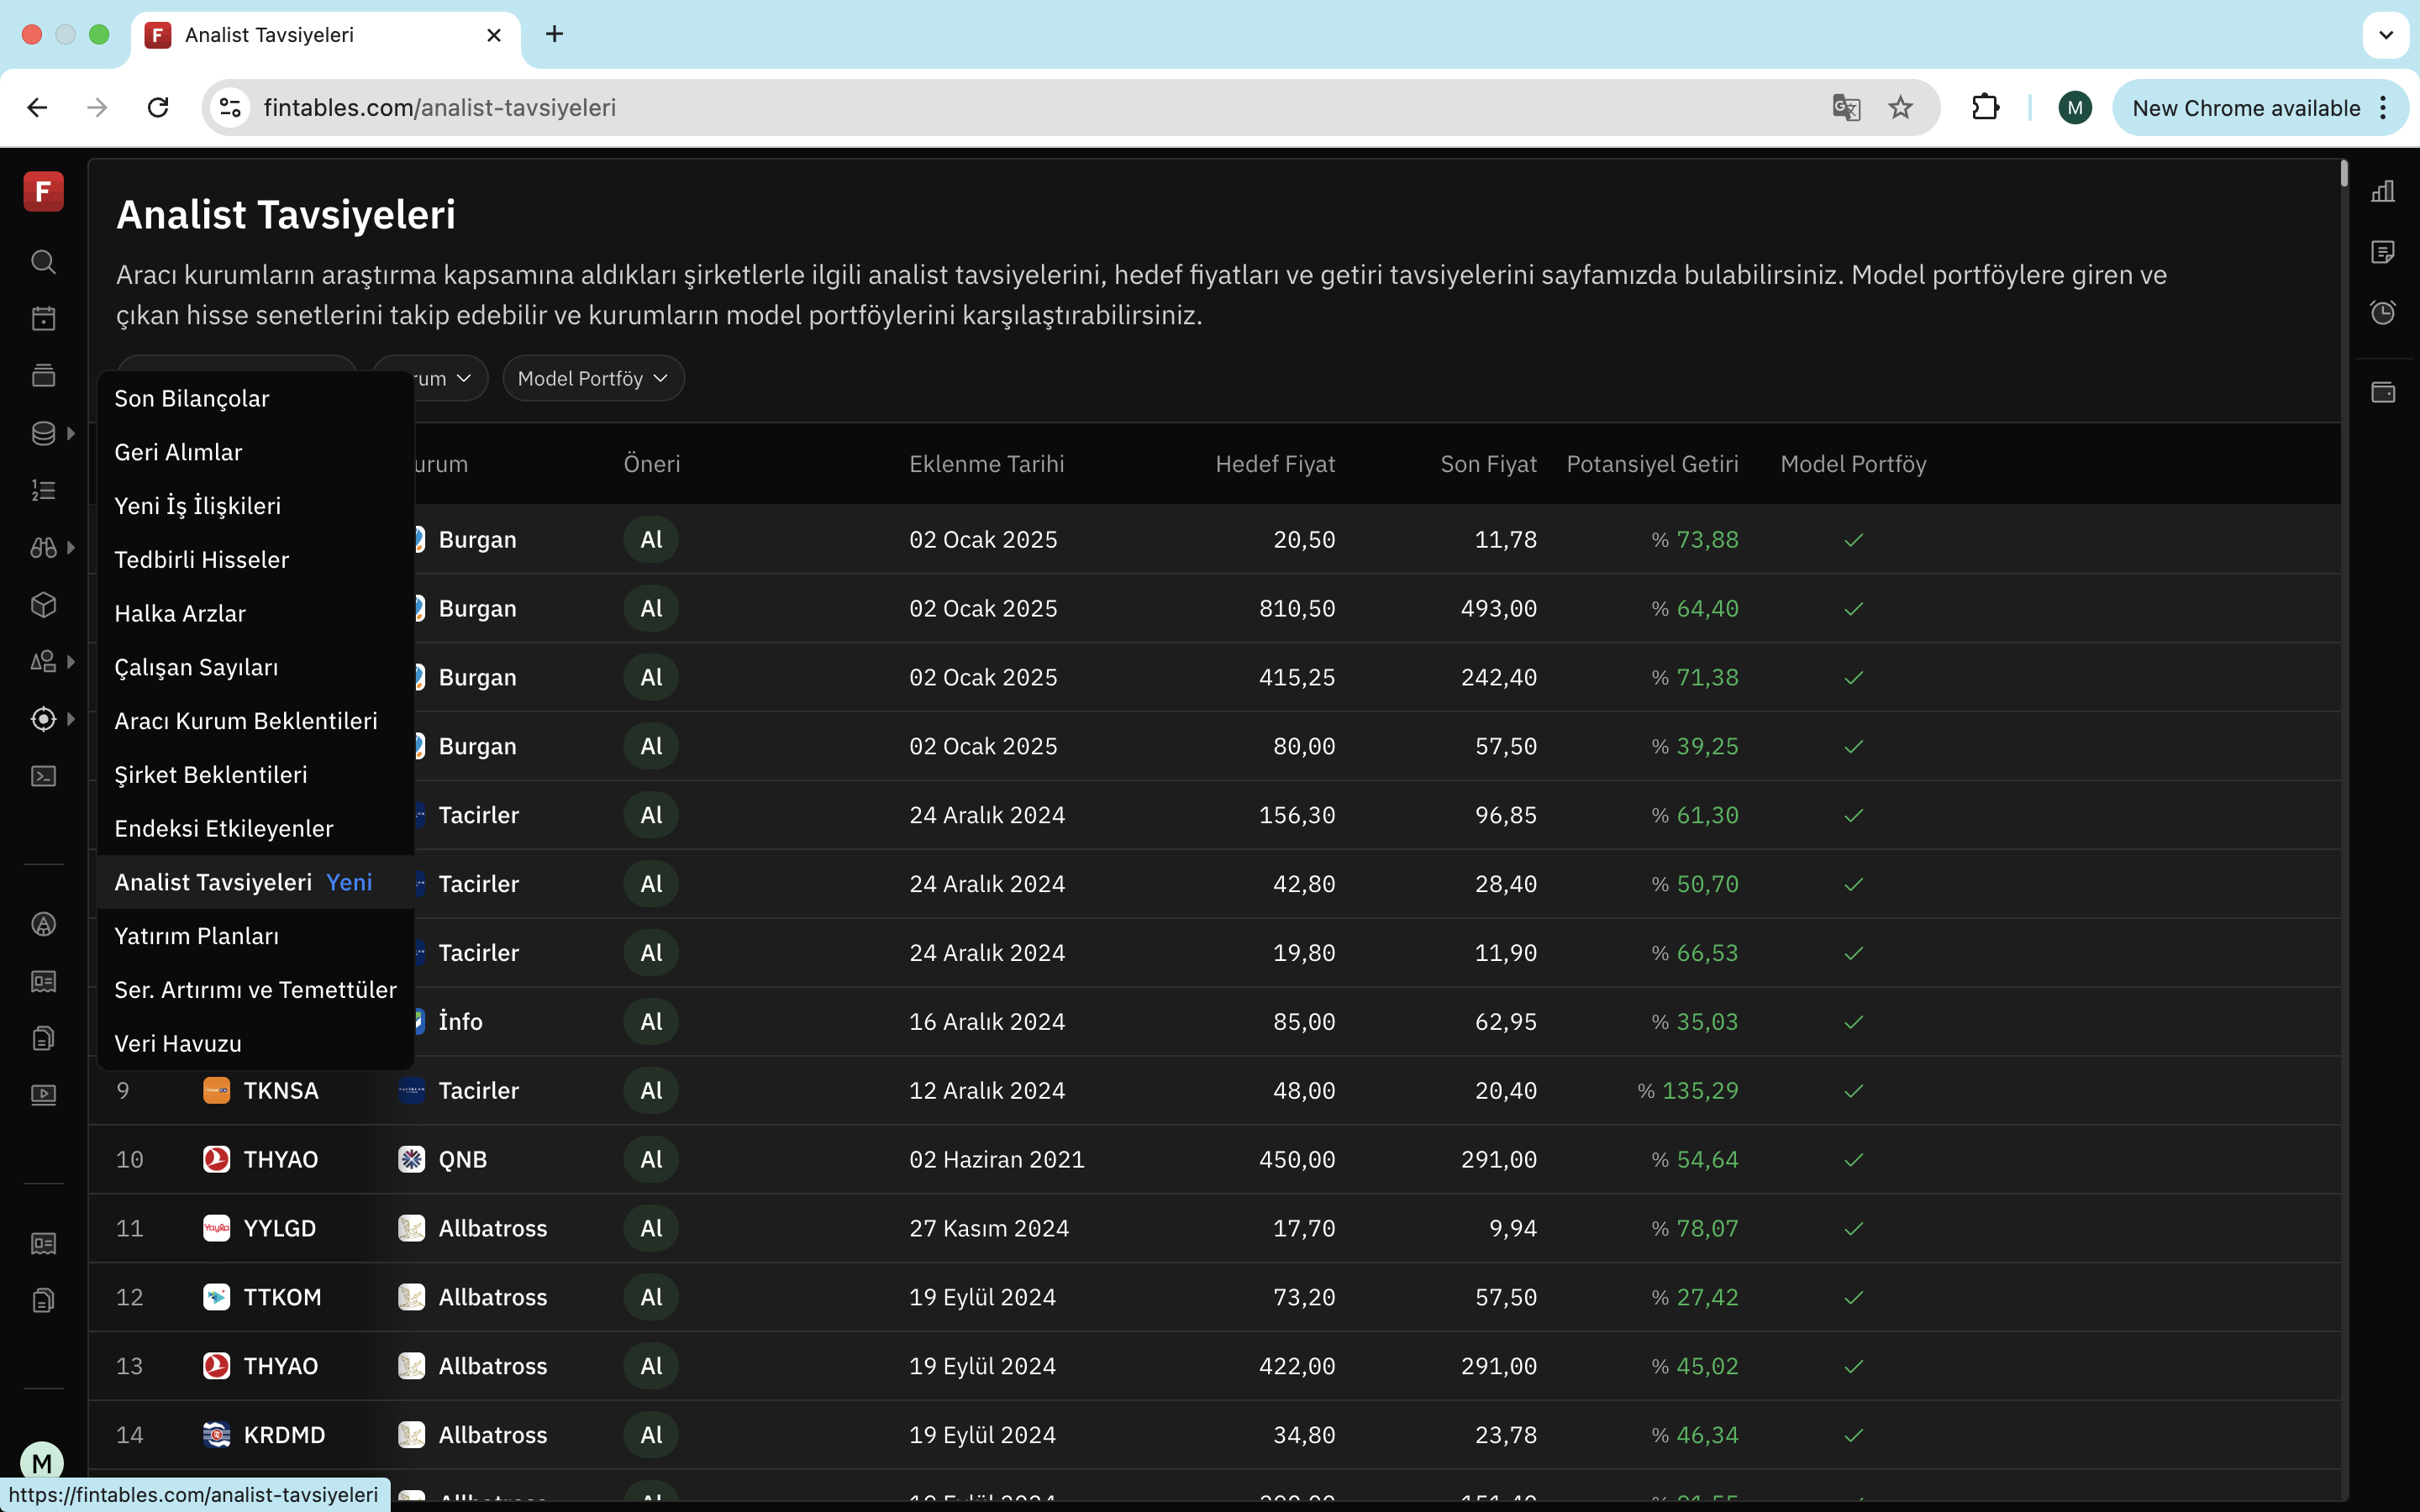Expand shapes sidebar submenu arrow

(71, 662)
